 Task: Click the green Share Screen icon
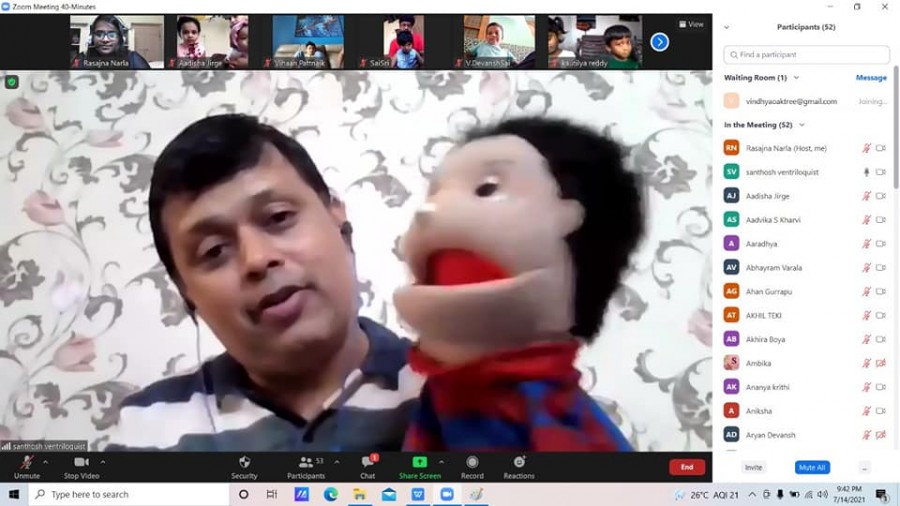click(x=420, y=462)
